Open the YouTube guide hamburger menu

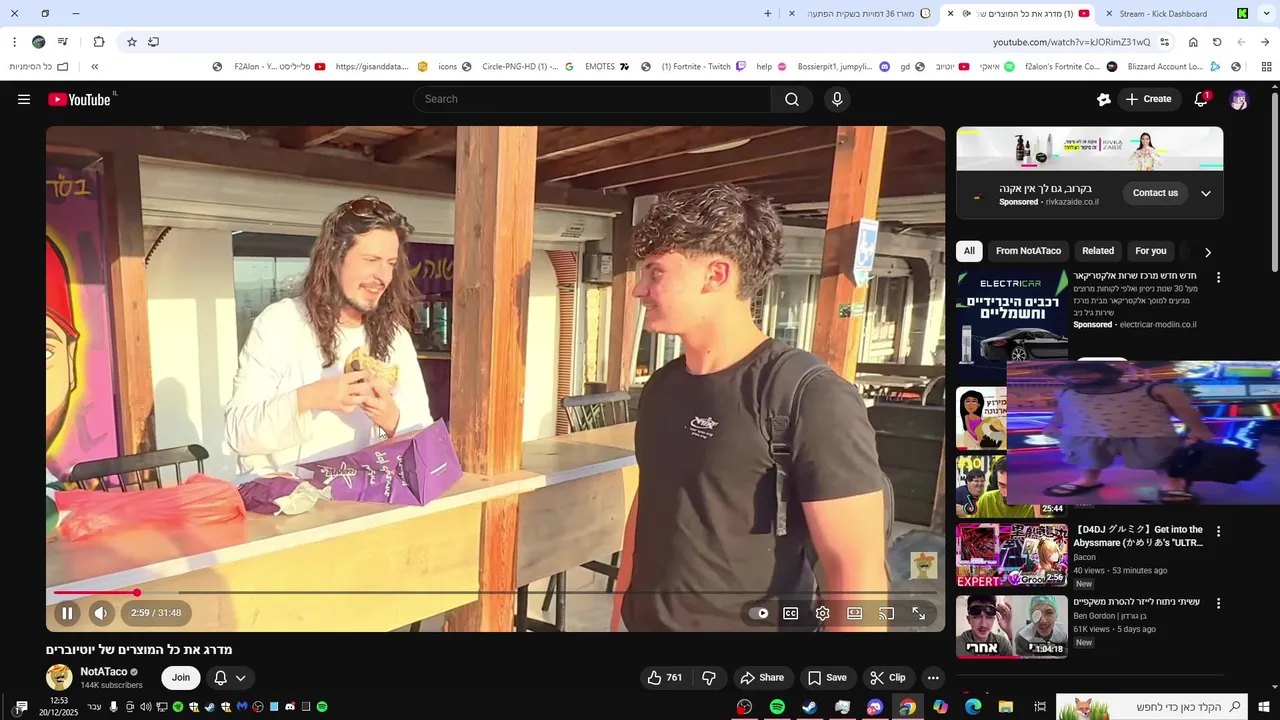[24, 99]
